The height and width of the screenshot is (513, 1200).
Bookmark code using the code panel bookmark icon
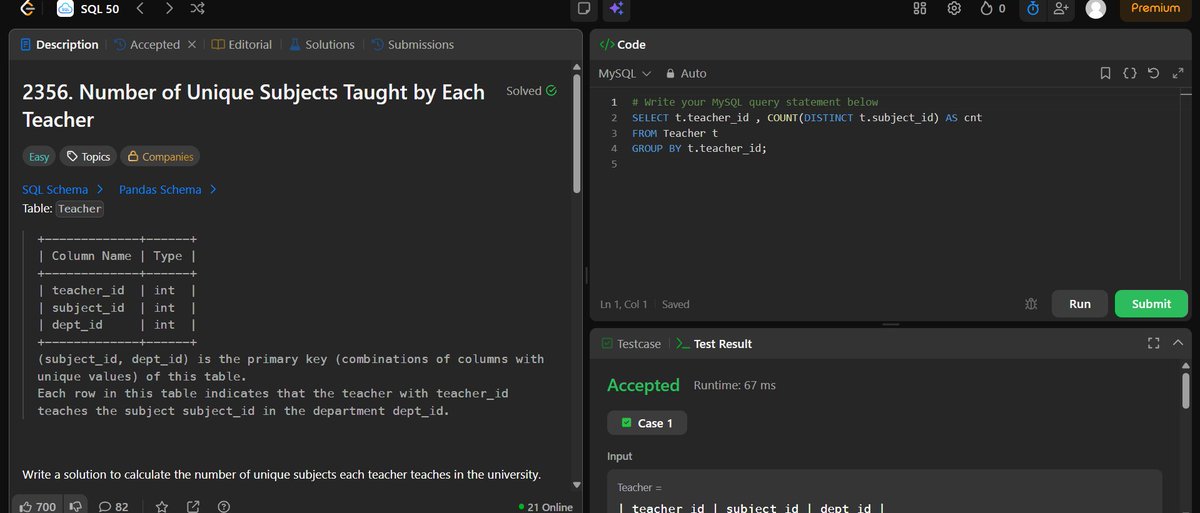coord(1105,73)
